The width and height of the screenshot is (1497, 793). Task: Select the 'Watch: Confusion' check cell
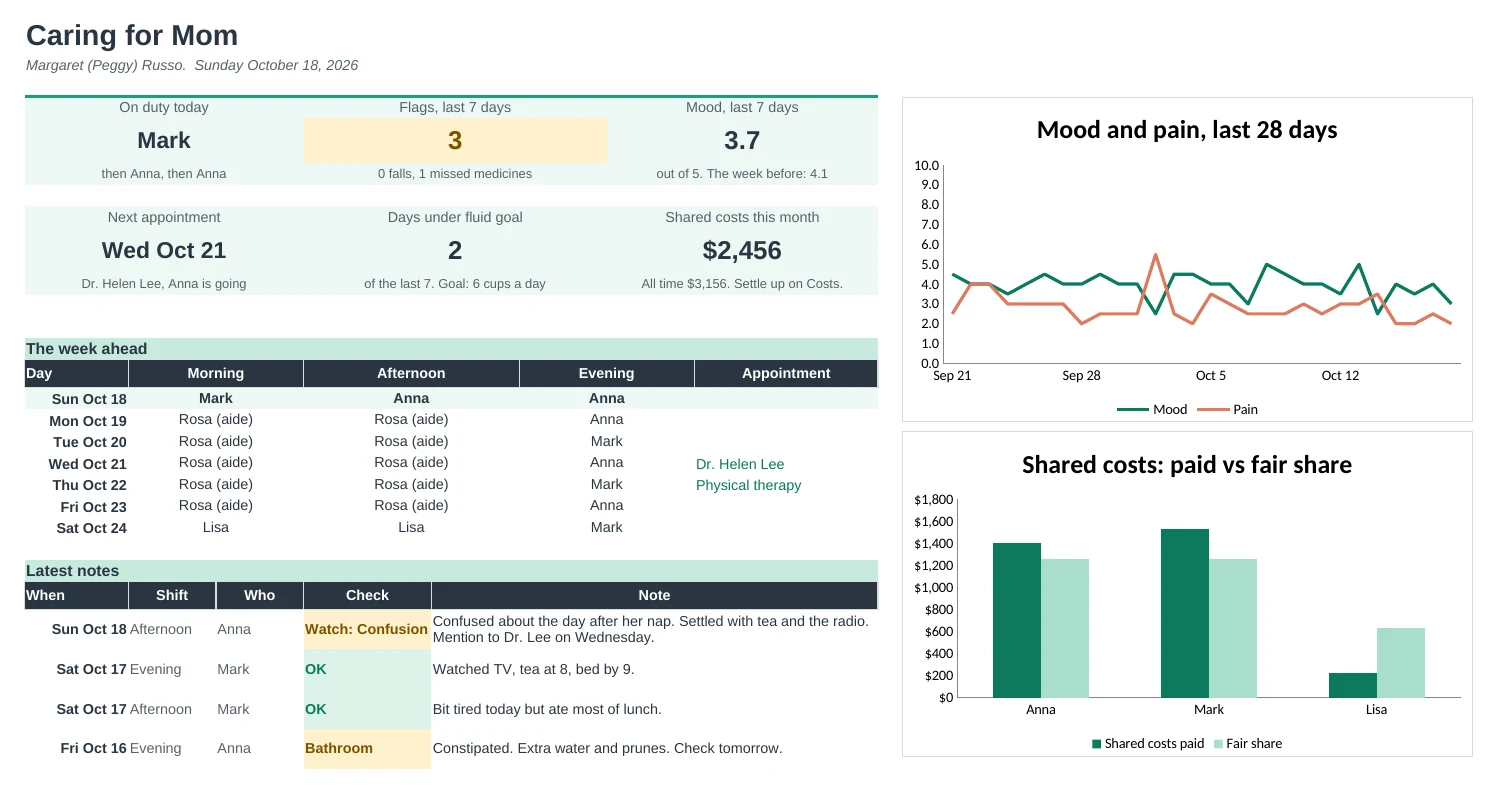367,629
